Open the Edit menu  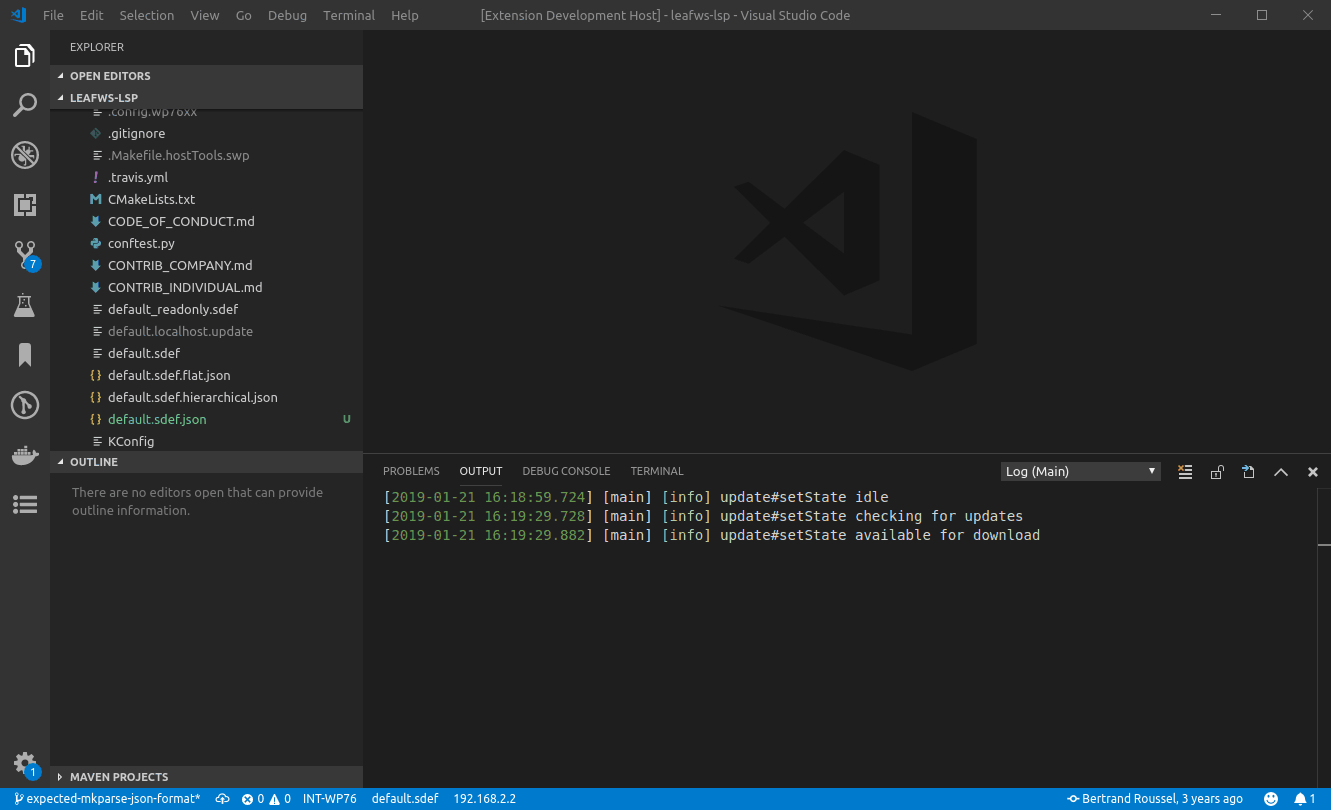click(92, 15)
